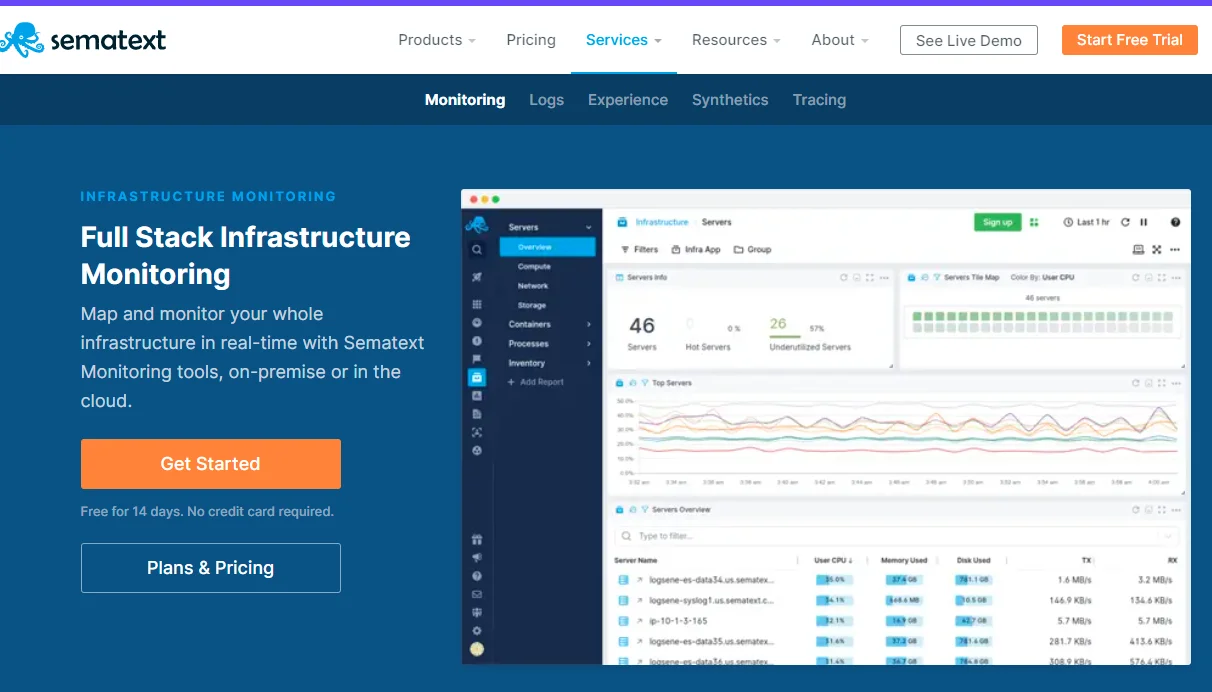The height and width of the screenshot is (692, 1212).
Task: Open the Last 1 hr time picker
Action: [1087, 222]
